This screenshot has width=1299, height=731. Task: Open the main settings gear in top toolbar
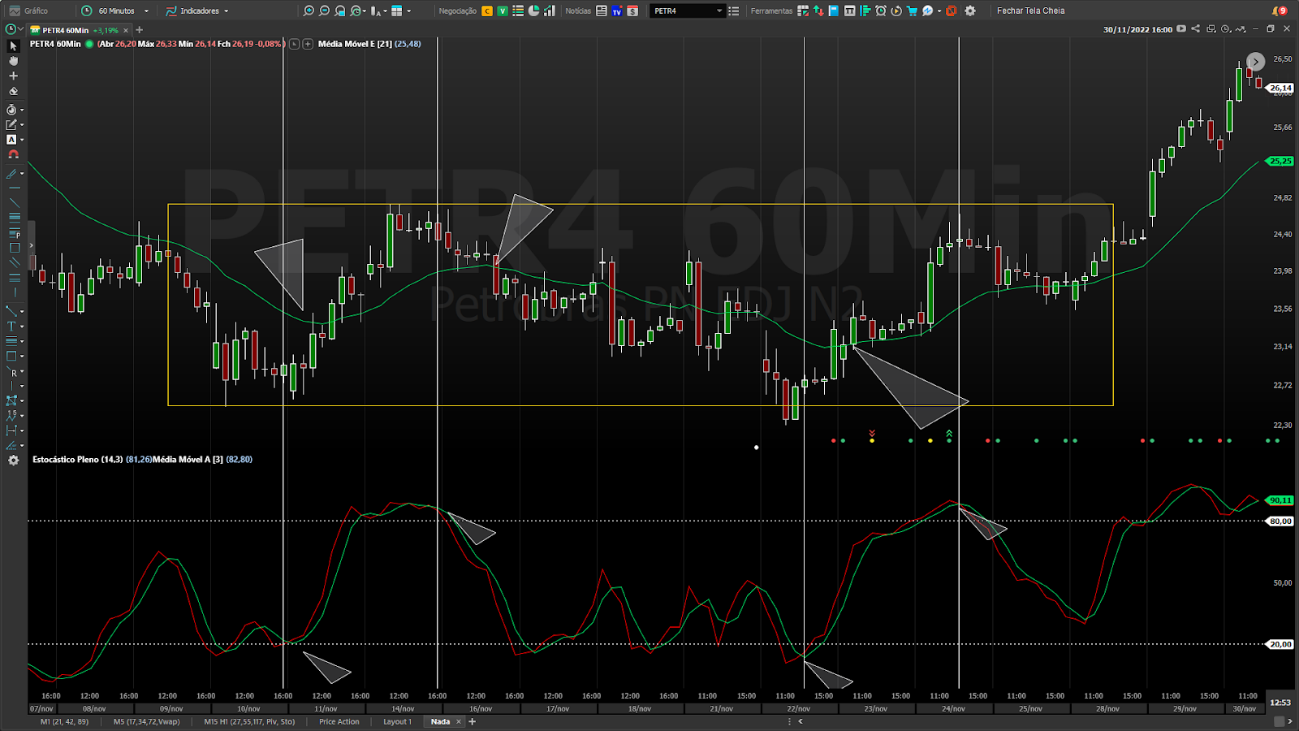[x=970, y=11]
